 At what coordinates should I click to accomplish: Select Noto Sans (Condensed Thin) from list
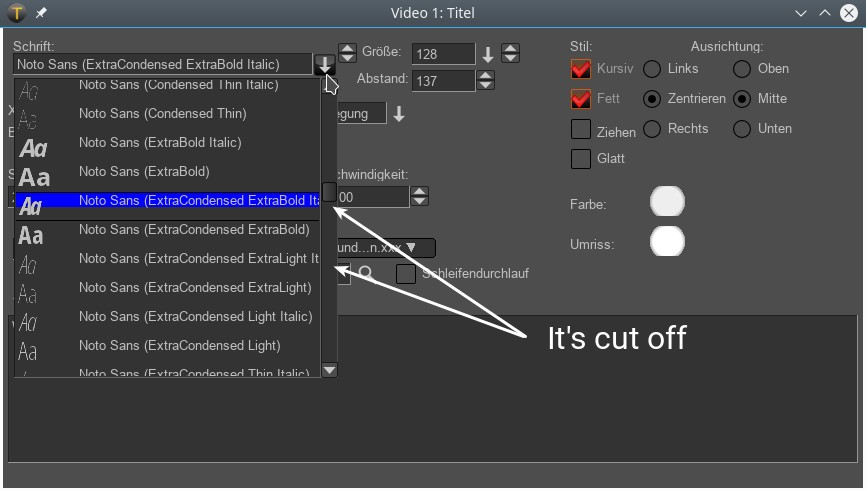pyautogui.click(x=162, y=114)
